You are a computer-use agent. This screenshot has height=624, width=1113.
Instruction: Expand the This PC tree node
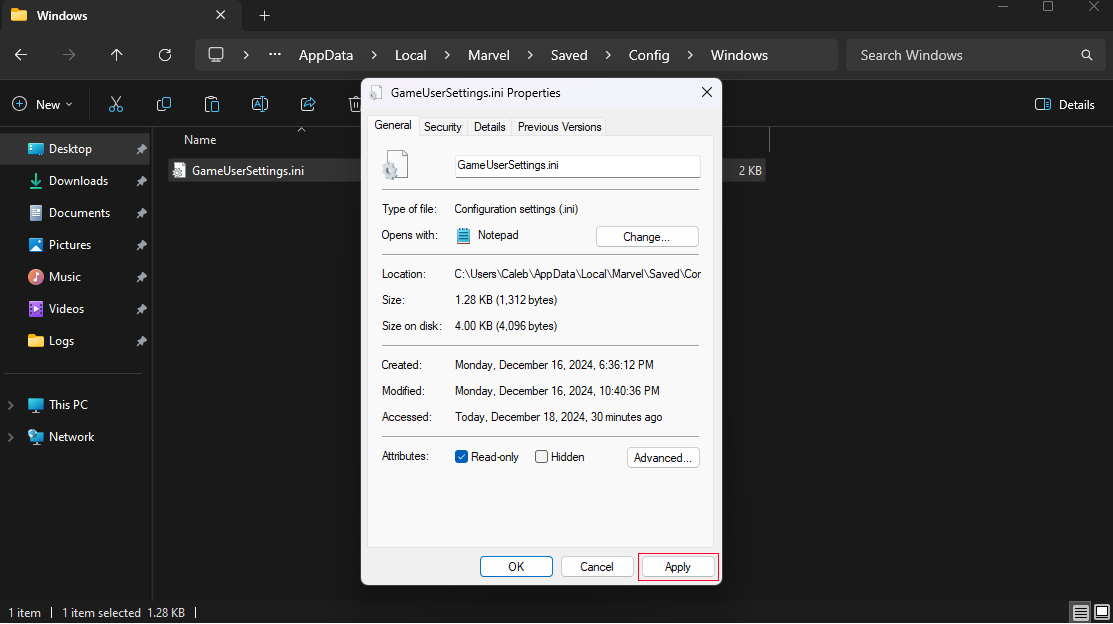pyautogui.click(x=11, y=405)
